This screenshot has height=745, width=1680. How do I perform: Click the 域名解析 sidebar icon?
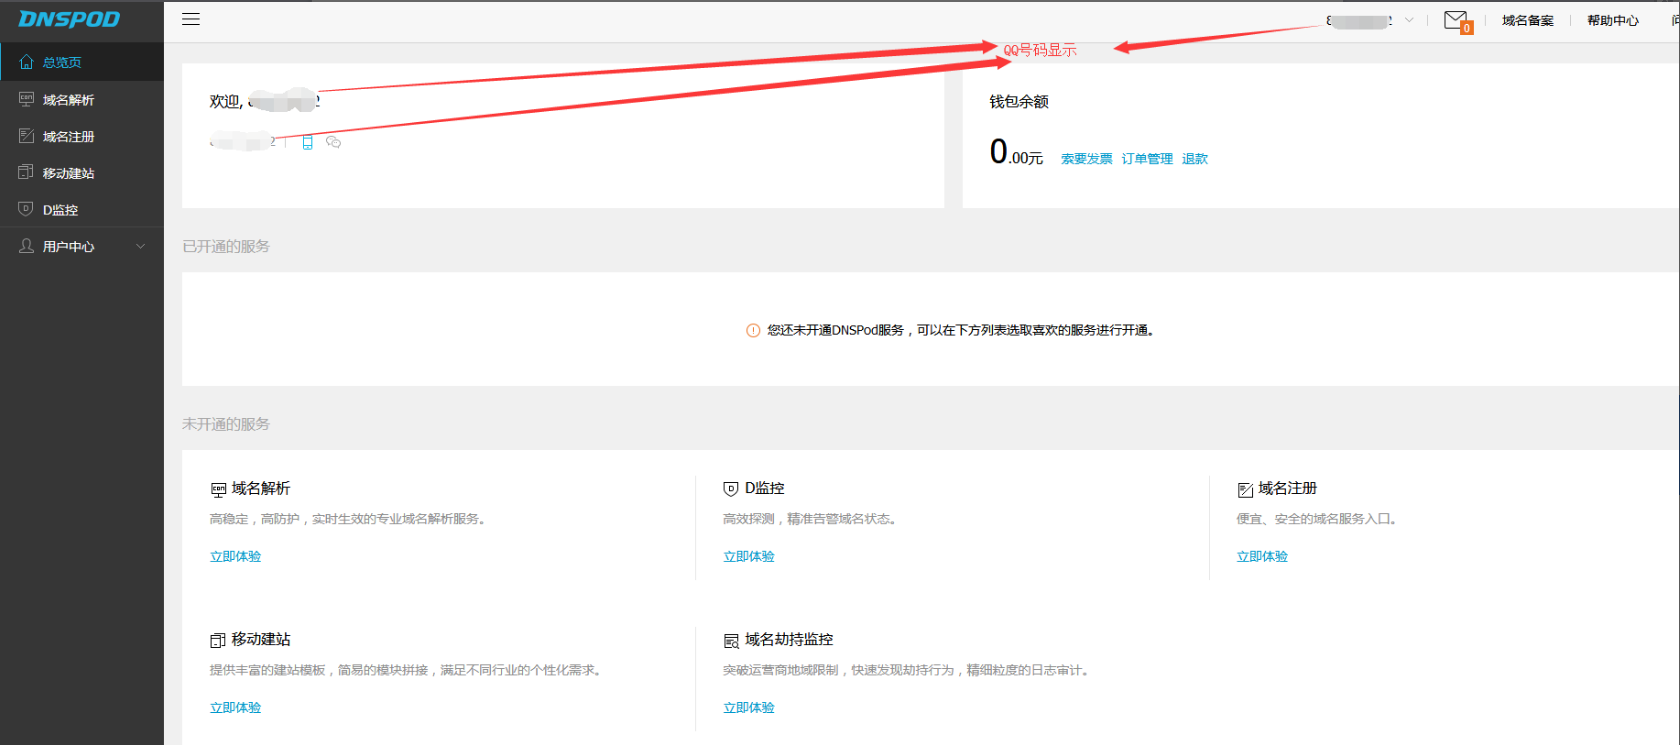[27, 99]
